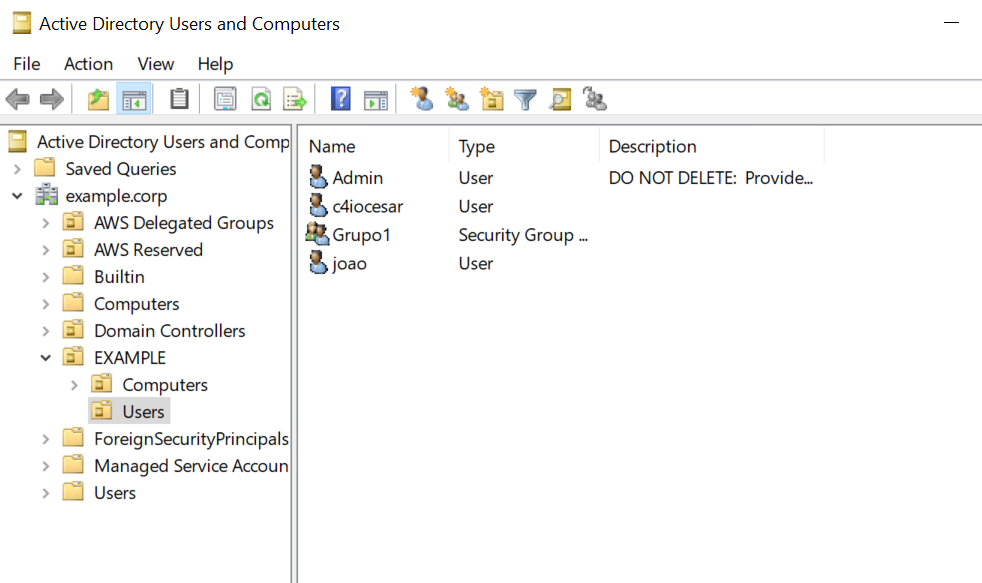Select the selected Users OU under EXAMPLE
Screen dimensions: 982x583
(143, 411)
